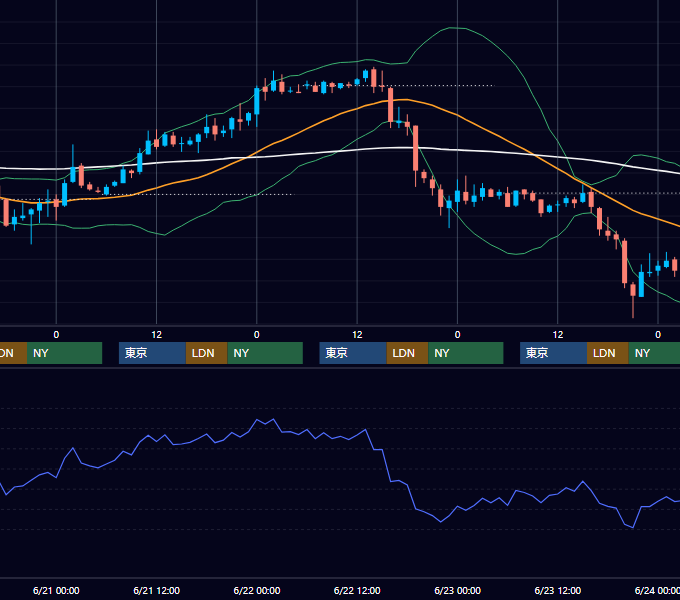The image size is (680, 600).
Task: Click the 東京 session block on 6/23
Action: (x=553, y=353)
